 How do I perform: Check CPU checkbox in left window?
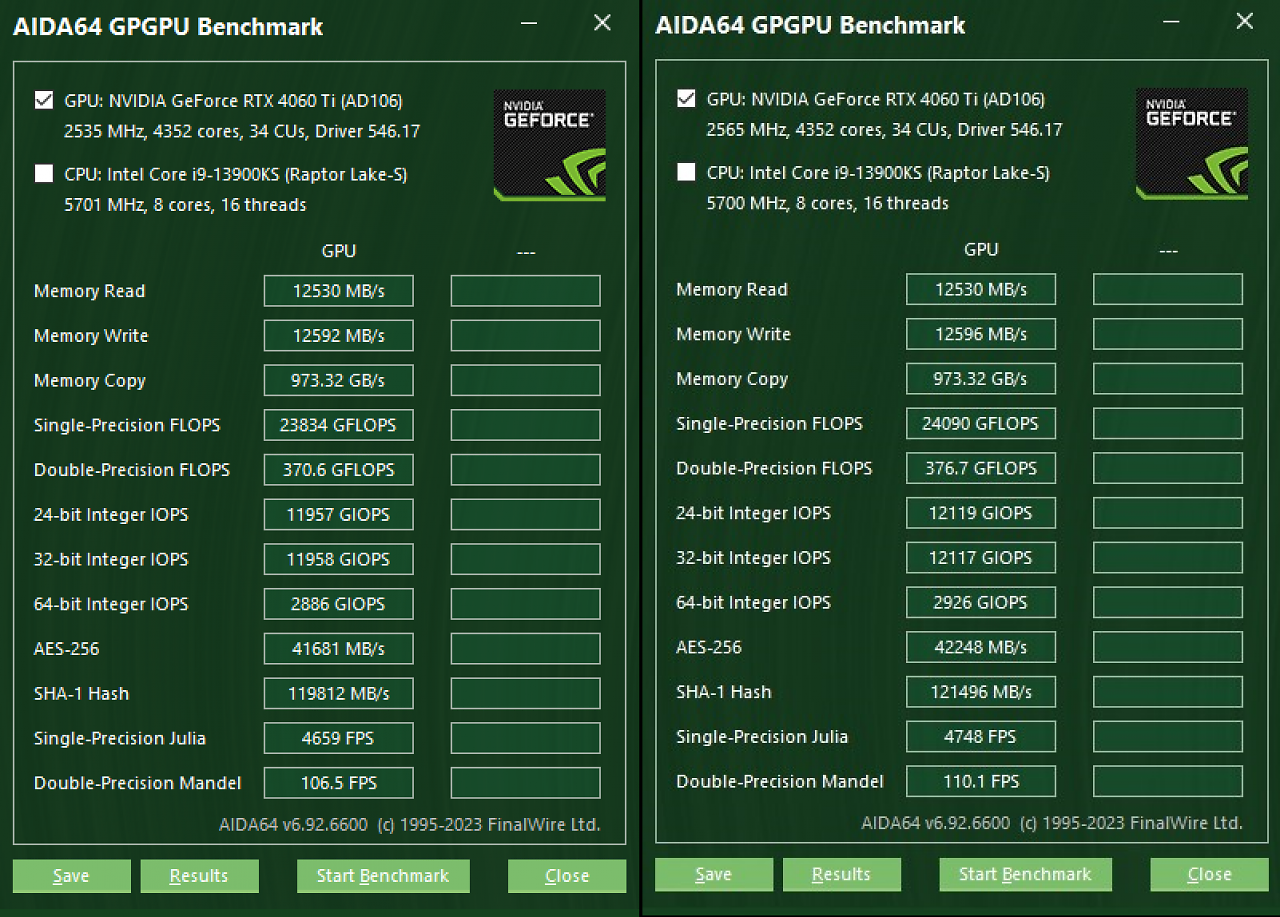pos(43,174)
